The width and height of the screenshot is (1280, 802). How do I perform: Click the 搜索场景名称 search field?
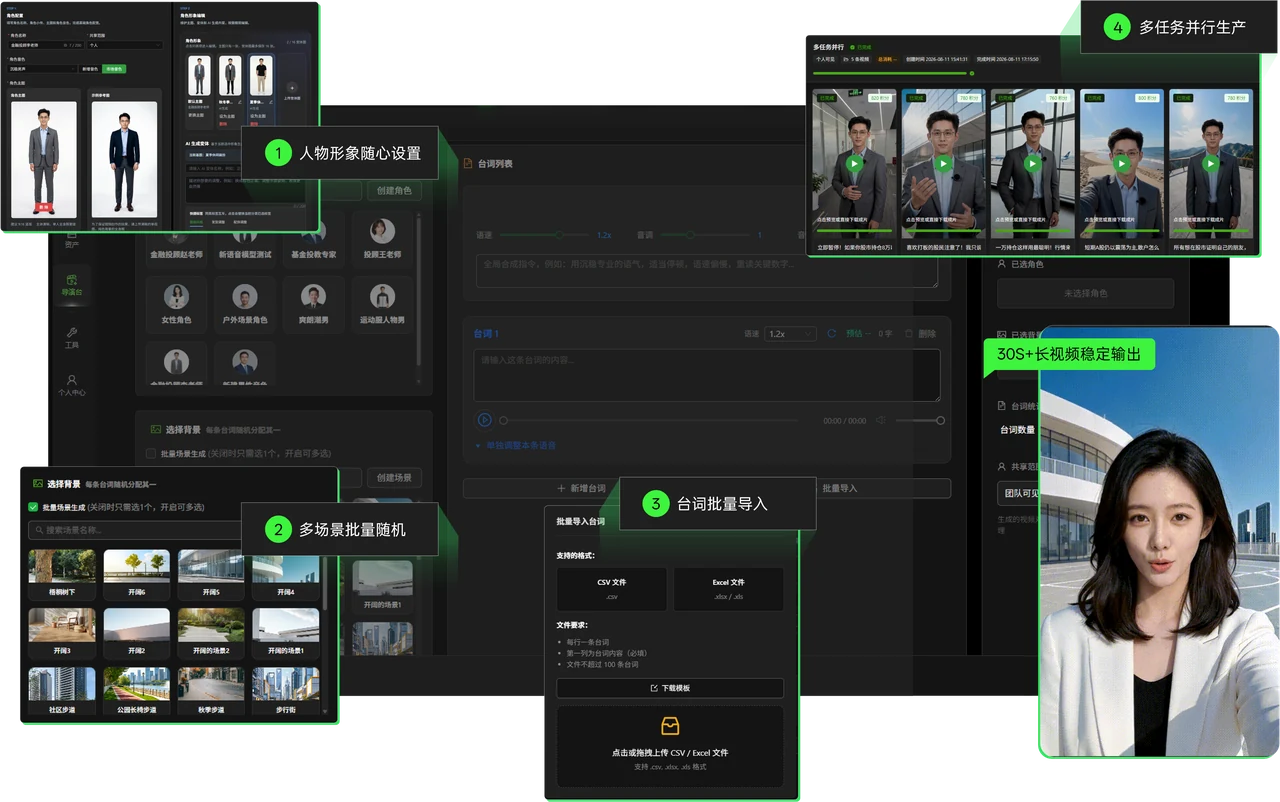tap(135, 530)
